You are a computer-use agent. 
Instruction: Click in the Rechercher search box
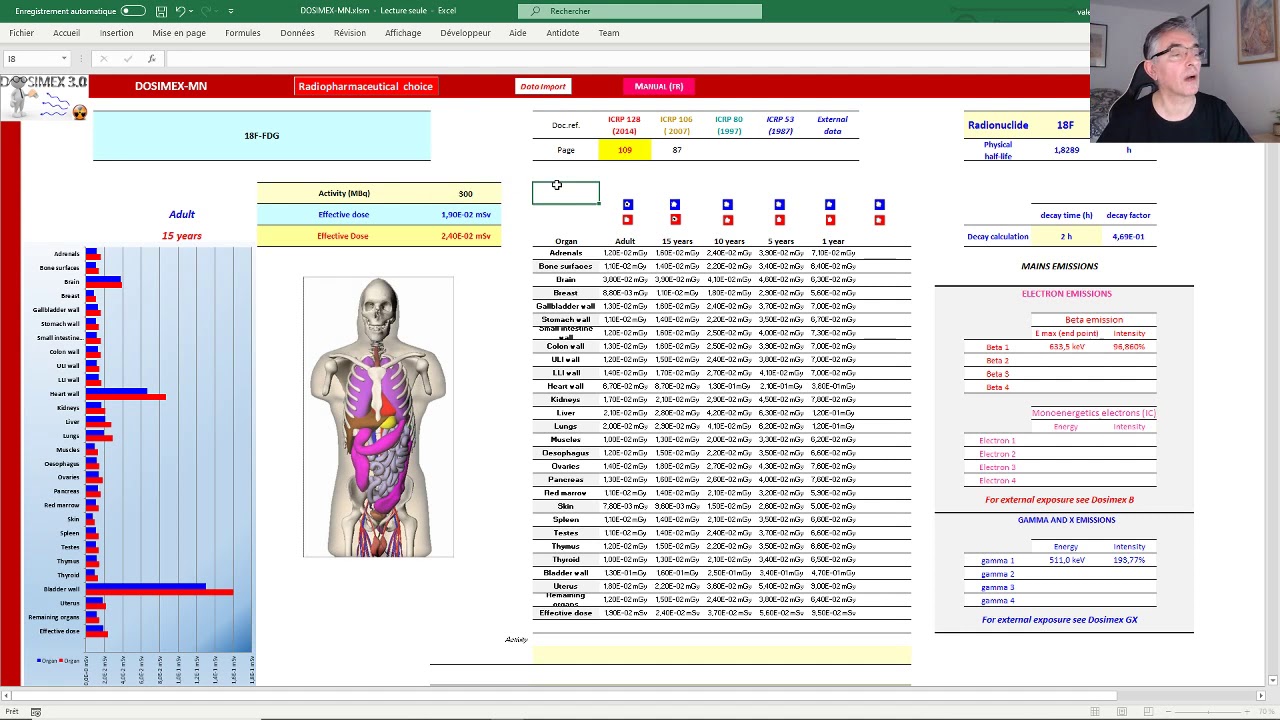[640, 11]
